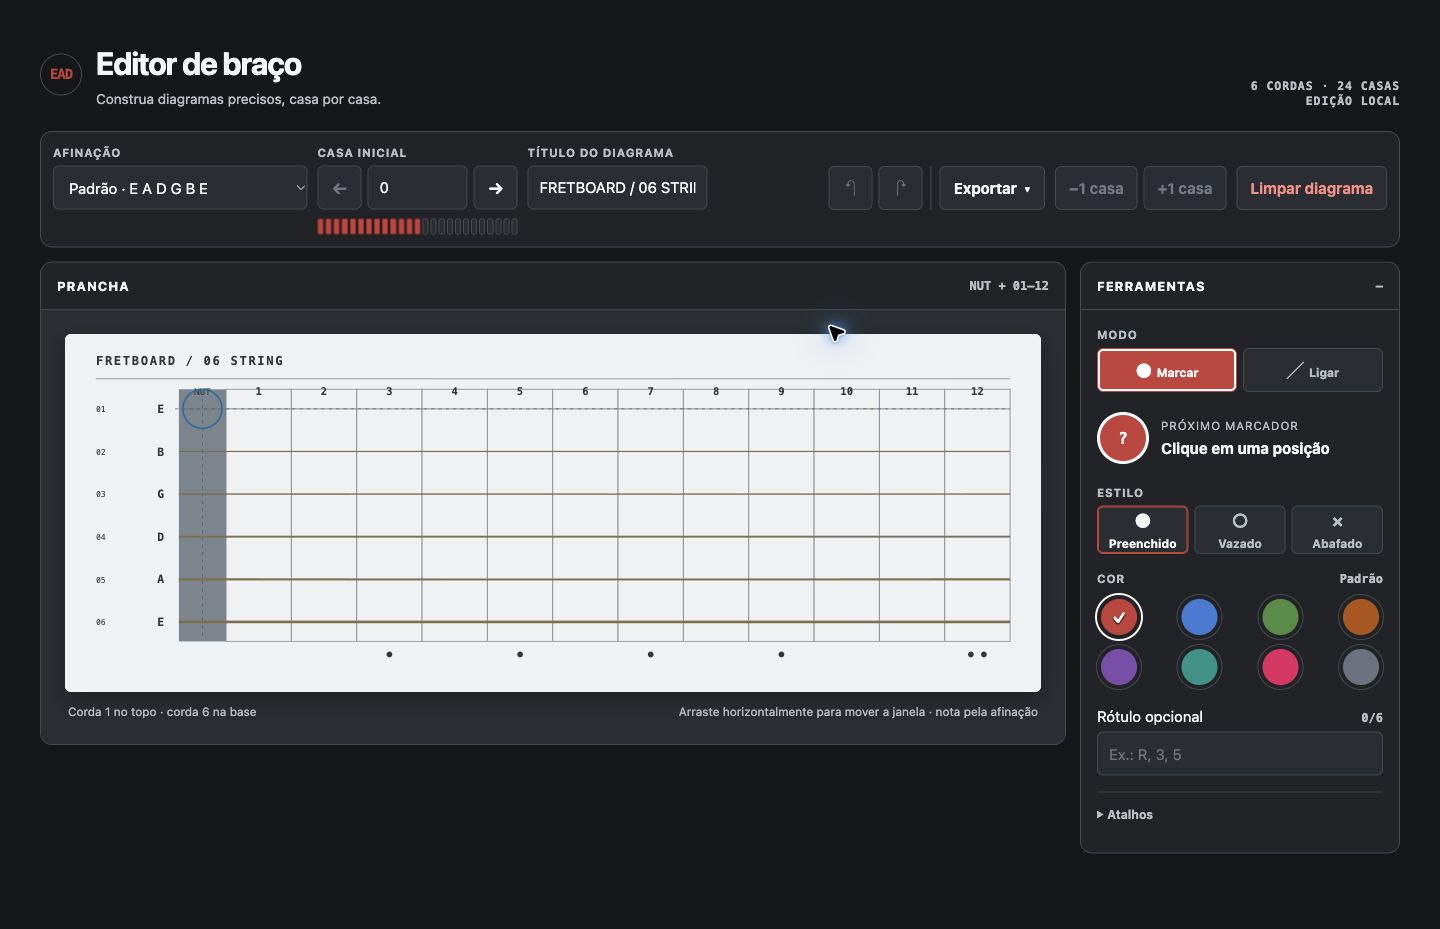Screen dimensions: 1440x929
Task: Expand the Atalhos section
Action: pyautogui.click(x=1125, y=815)
